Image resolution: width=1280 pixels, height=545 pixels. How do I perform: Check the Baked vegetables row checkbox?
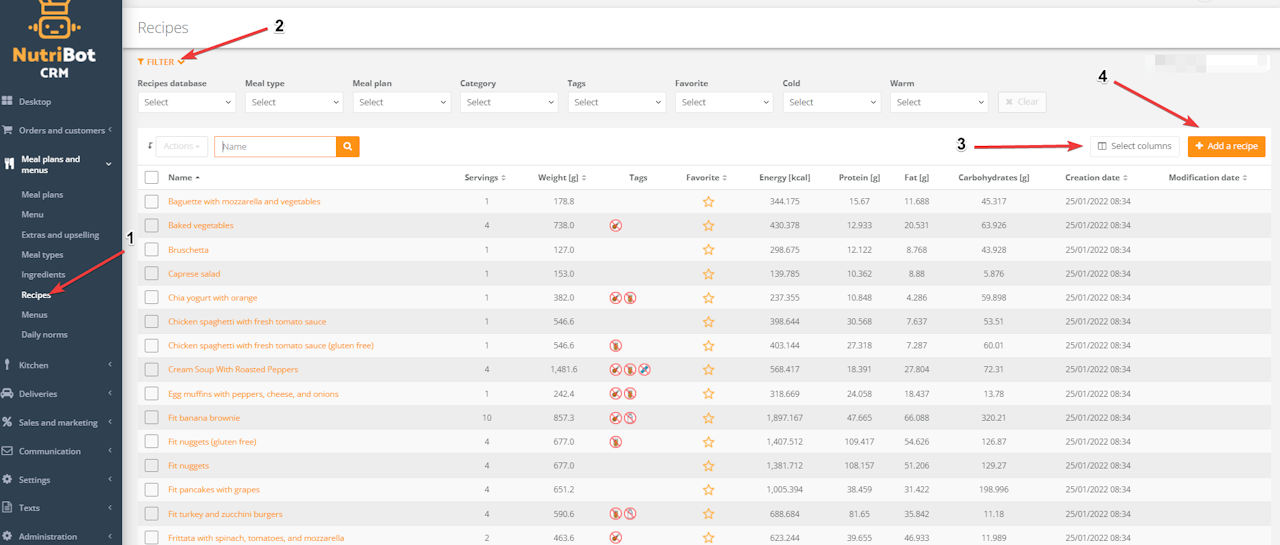tap(151, 226)
